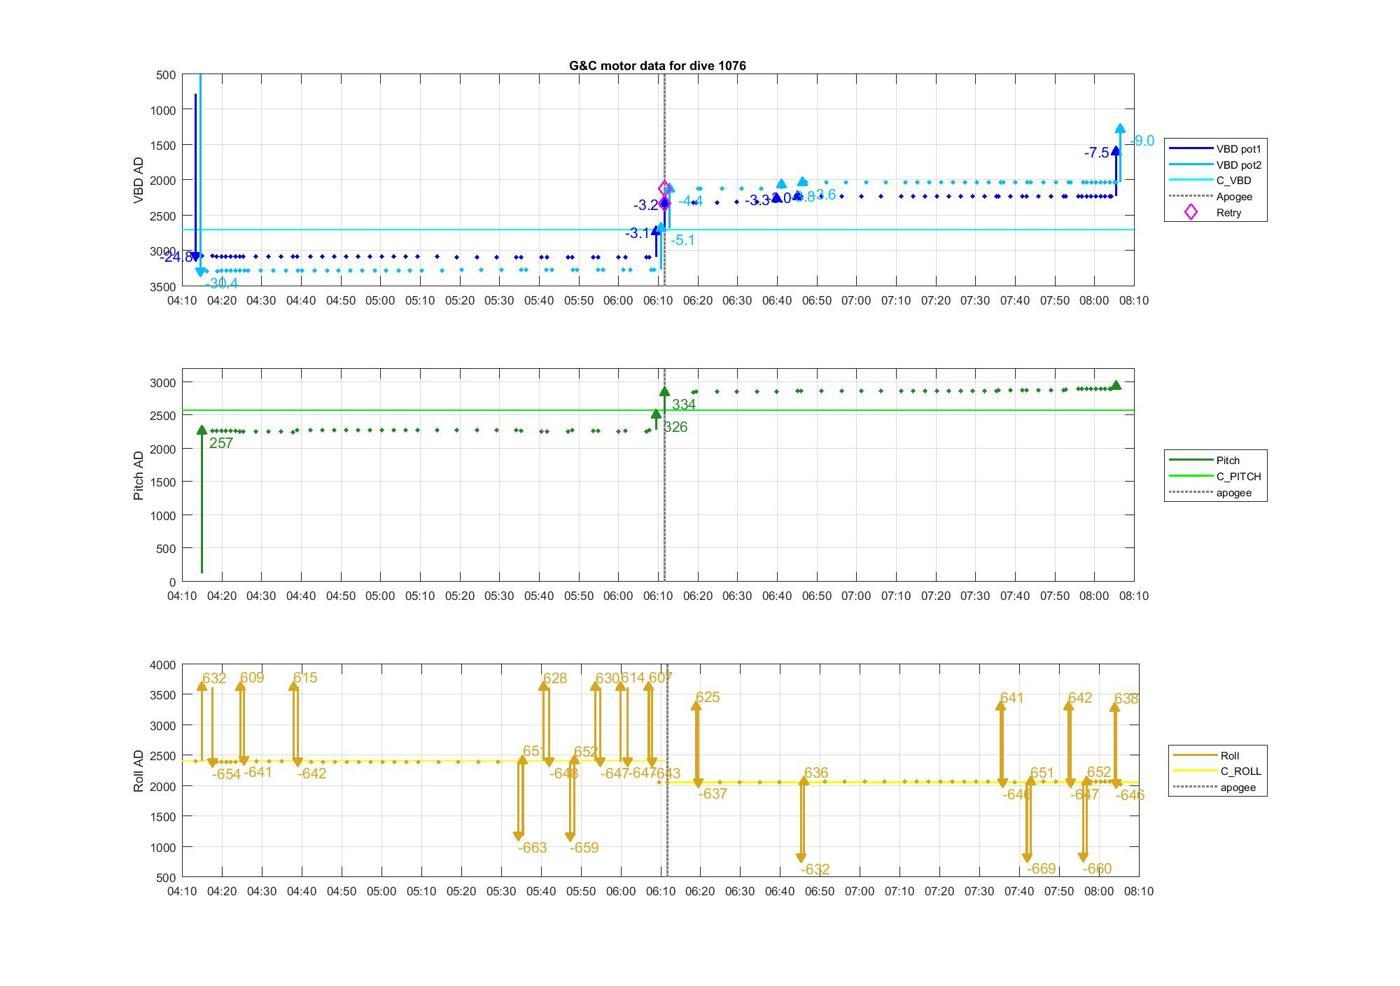Click the '628' roll data label
The width and height of the screenshot is (1400, 986).
coord(555,679)
